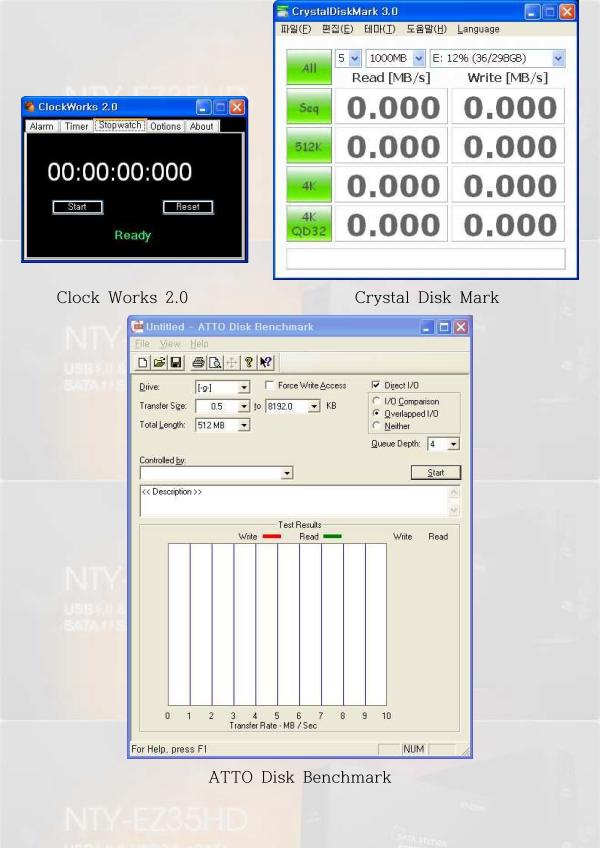The height and width of the screenshot is (848, 600).
Task: Run the Seq test in CrystalDiskMark
Action: (x=309, y=107)
